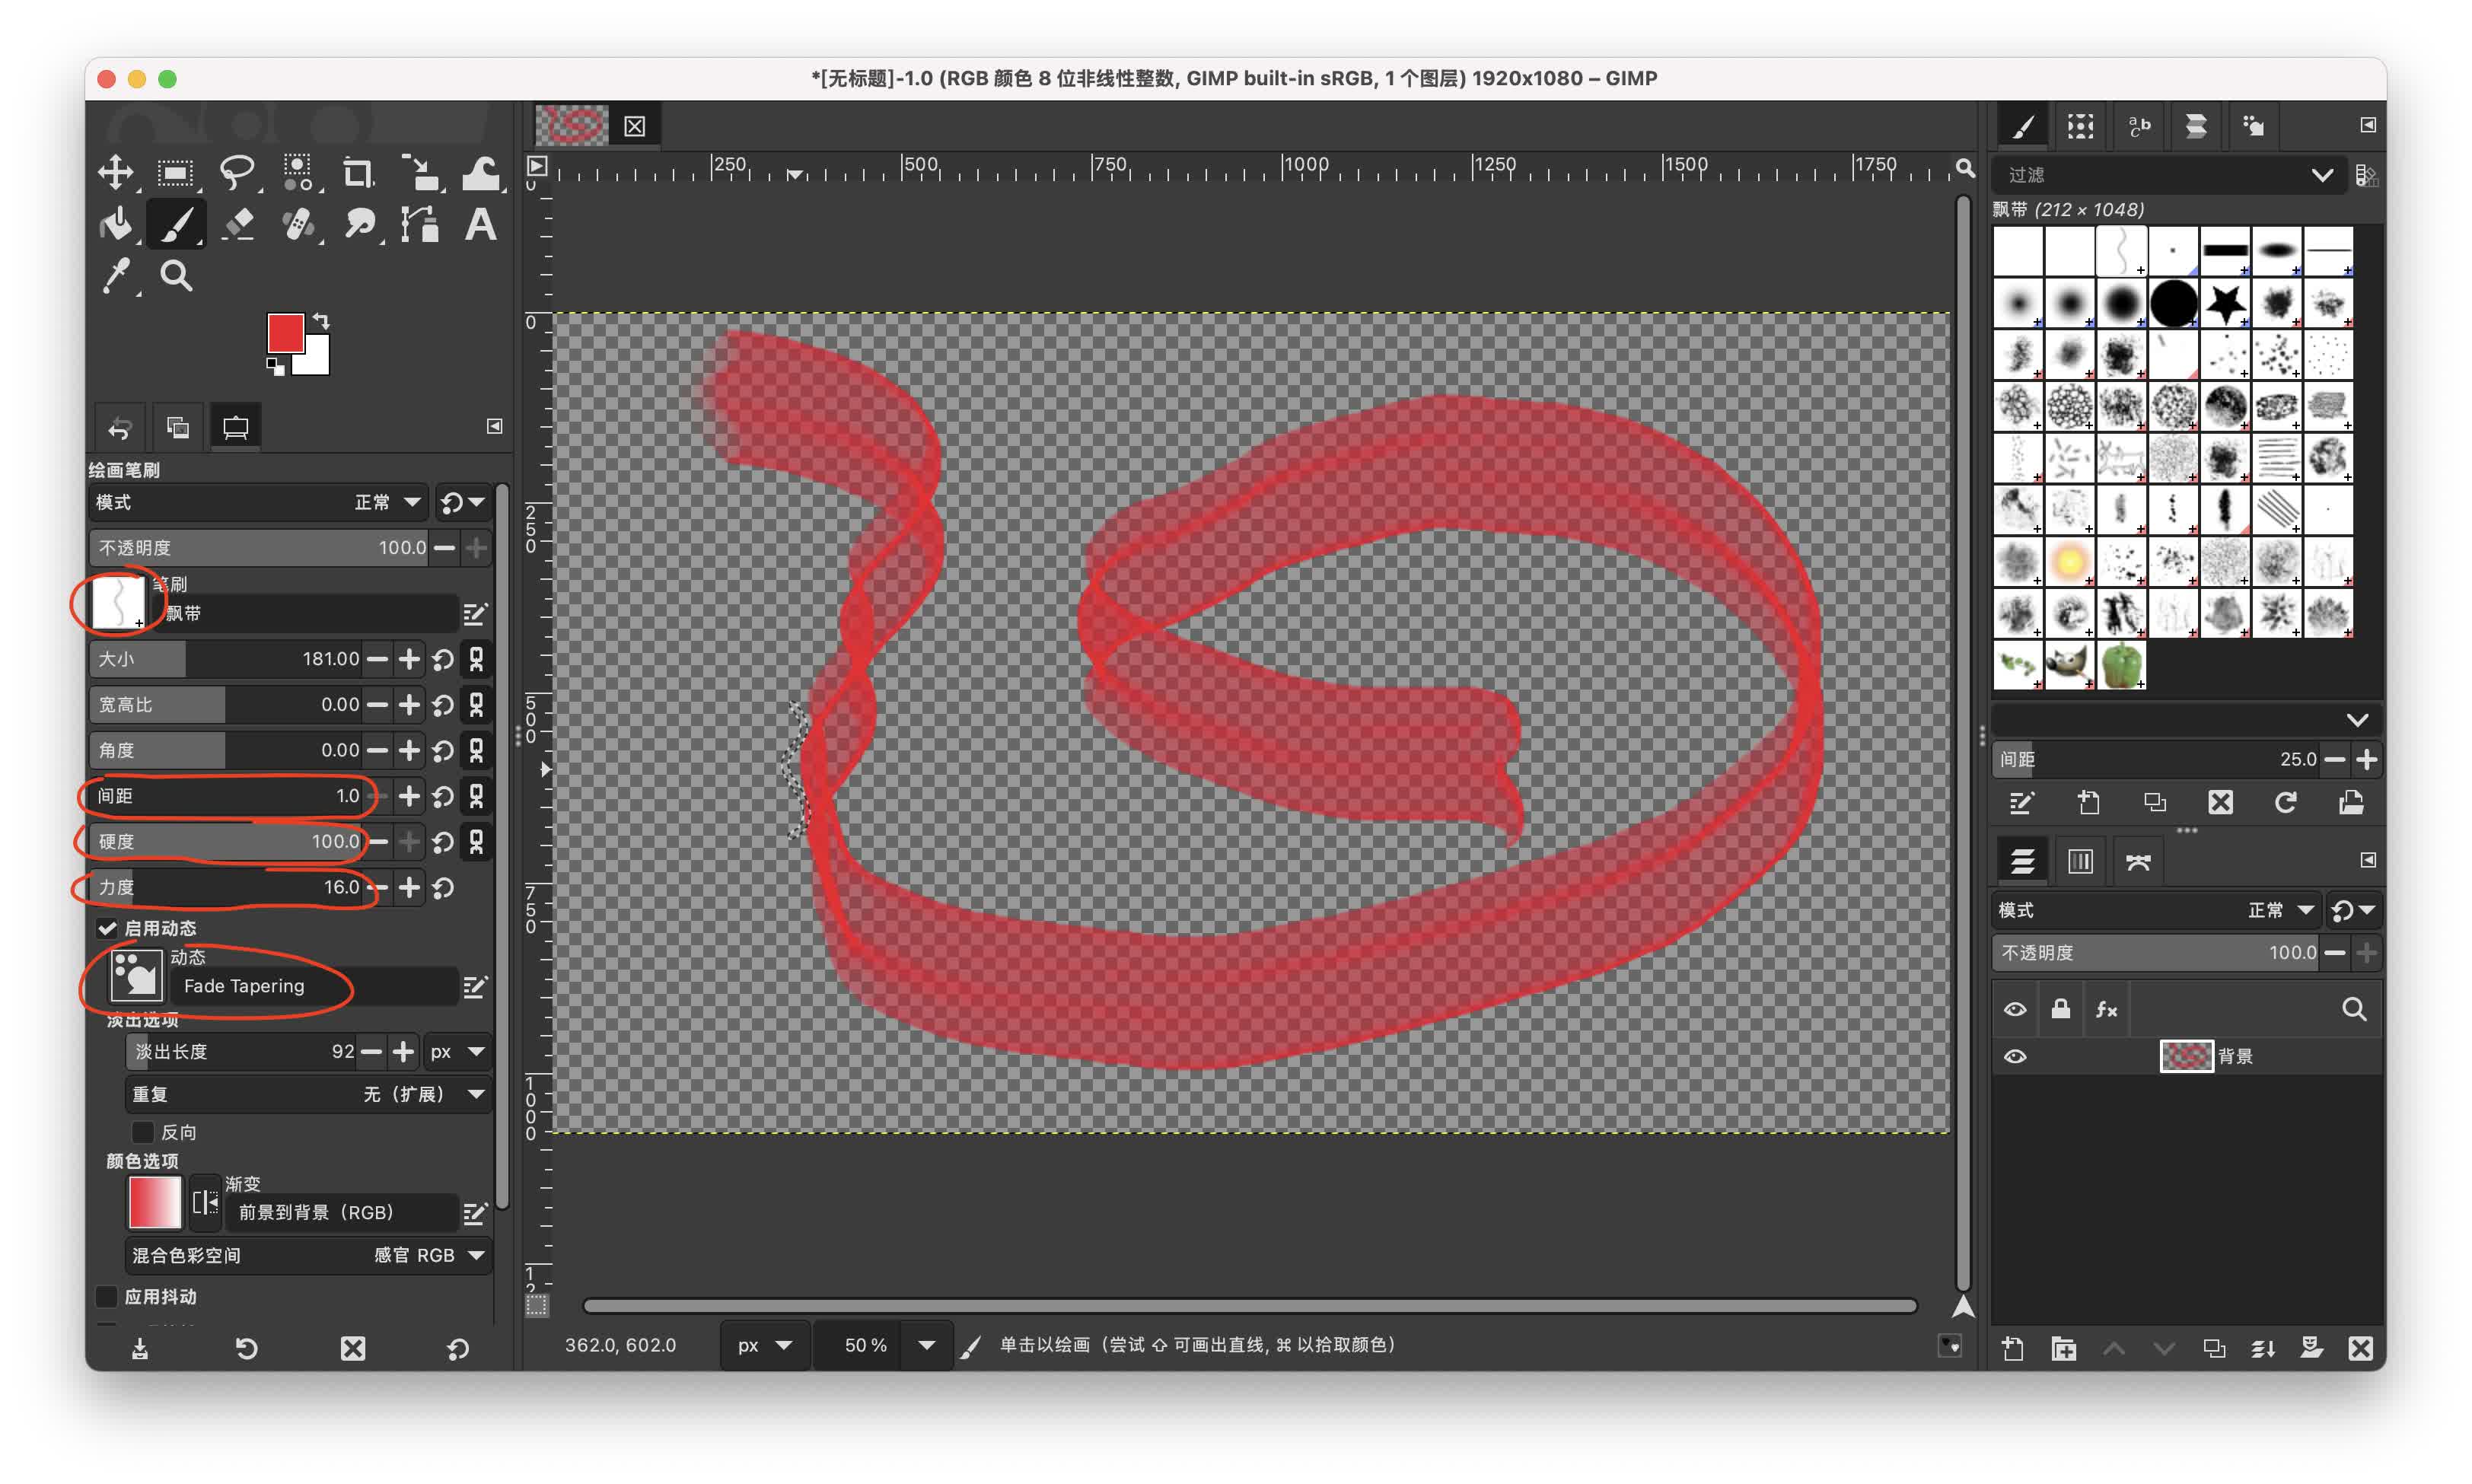2472x1484 pixels.
Task: Click the Fade Tapering dynamics name
Action: (x=244, y=986)
